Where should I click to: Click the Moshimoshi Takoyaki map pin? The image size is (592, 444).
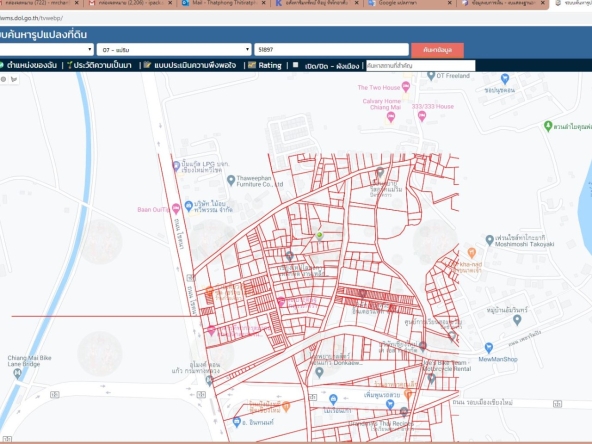pyautogui.click(x=490, y=240)
